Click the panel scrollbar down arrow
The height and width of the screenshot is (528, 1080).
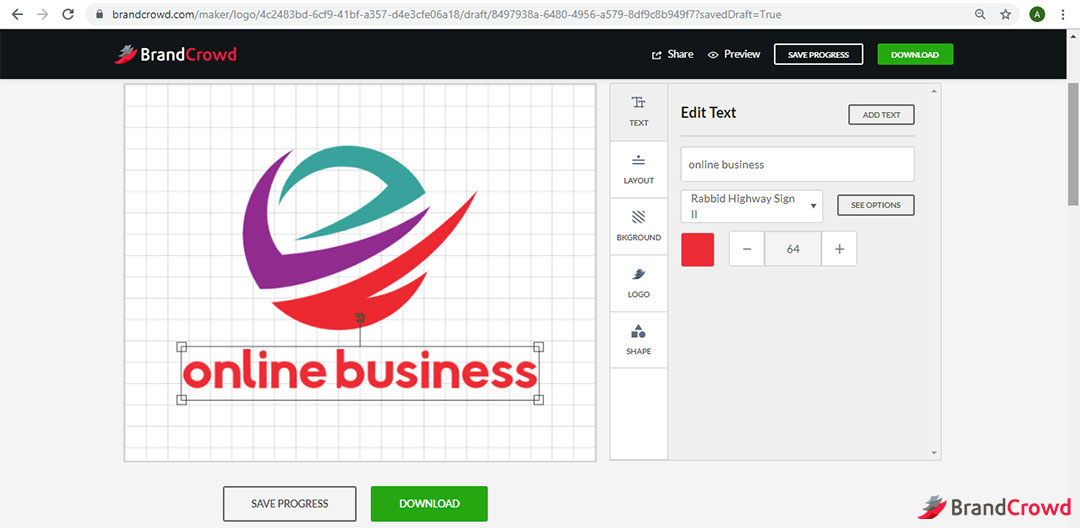935,453
